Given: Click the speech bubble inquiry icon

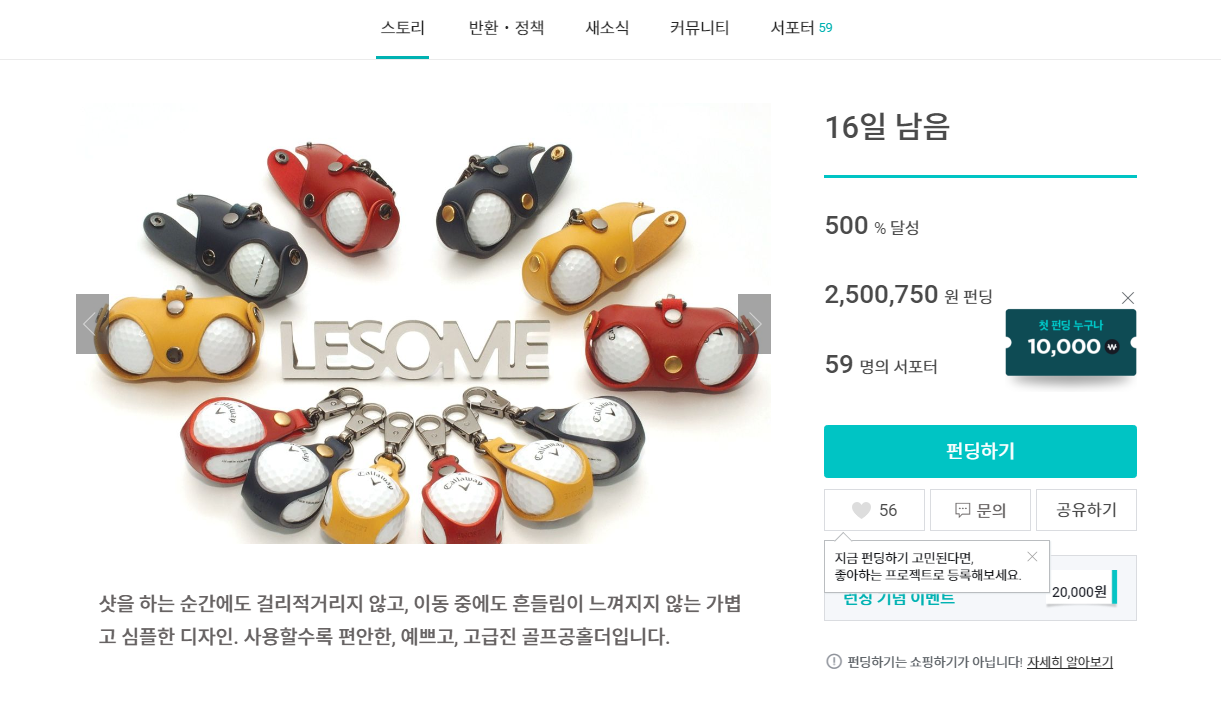Looking at the screenshot, I should click(x=963, y=510).
